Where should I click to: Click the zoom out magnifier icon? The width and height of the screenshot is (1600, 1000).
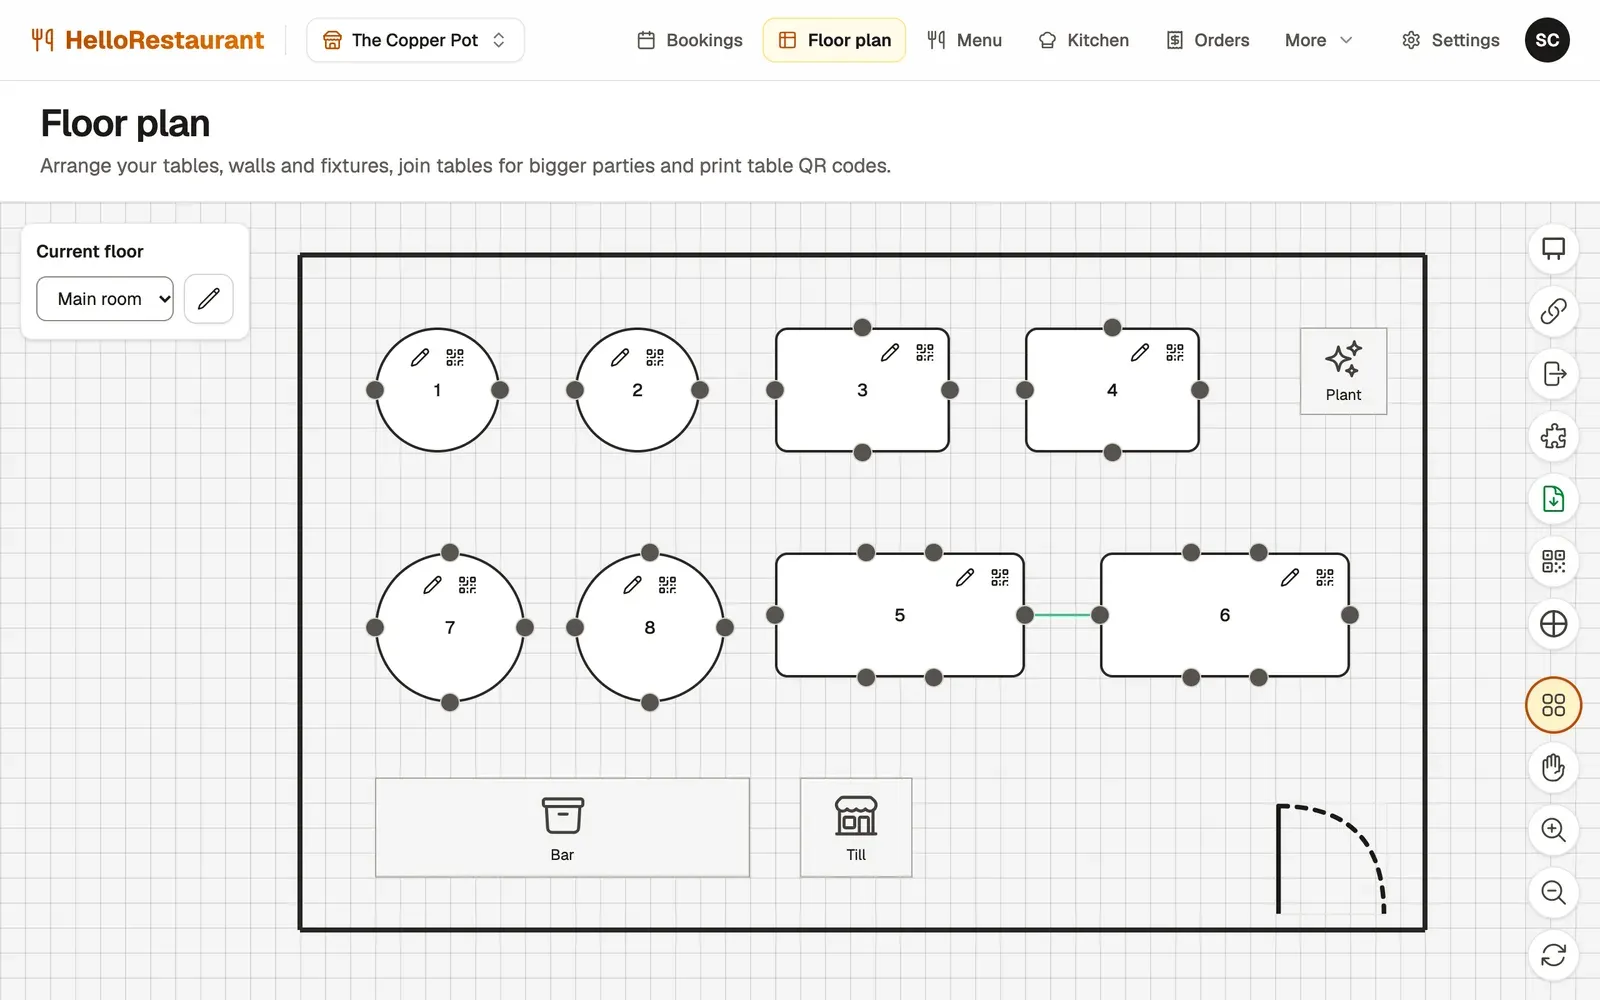(x=1553, y=892)
